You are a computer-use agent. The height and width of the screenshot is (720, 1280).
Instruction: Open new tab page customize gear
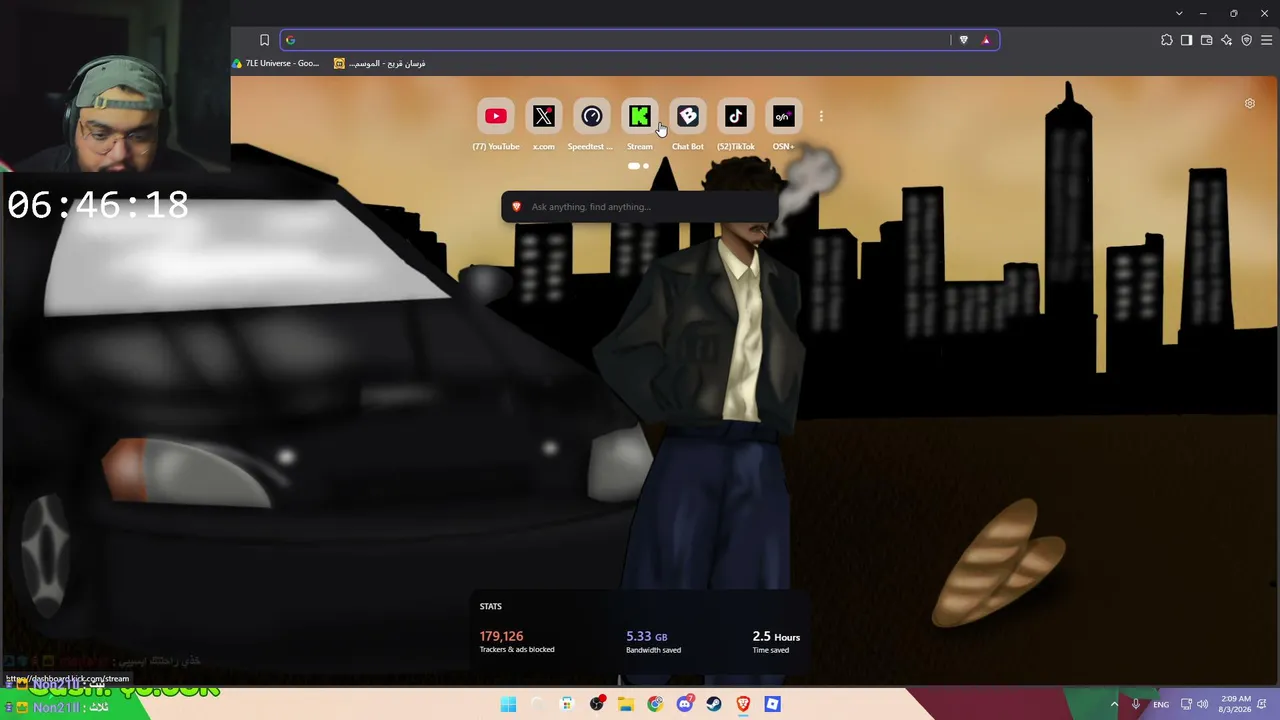[x=1249, y=103]
